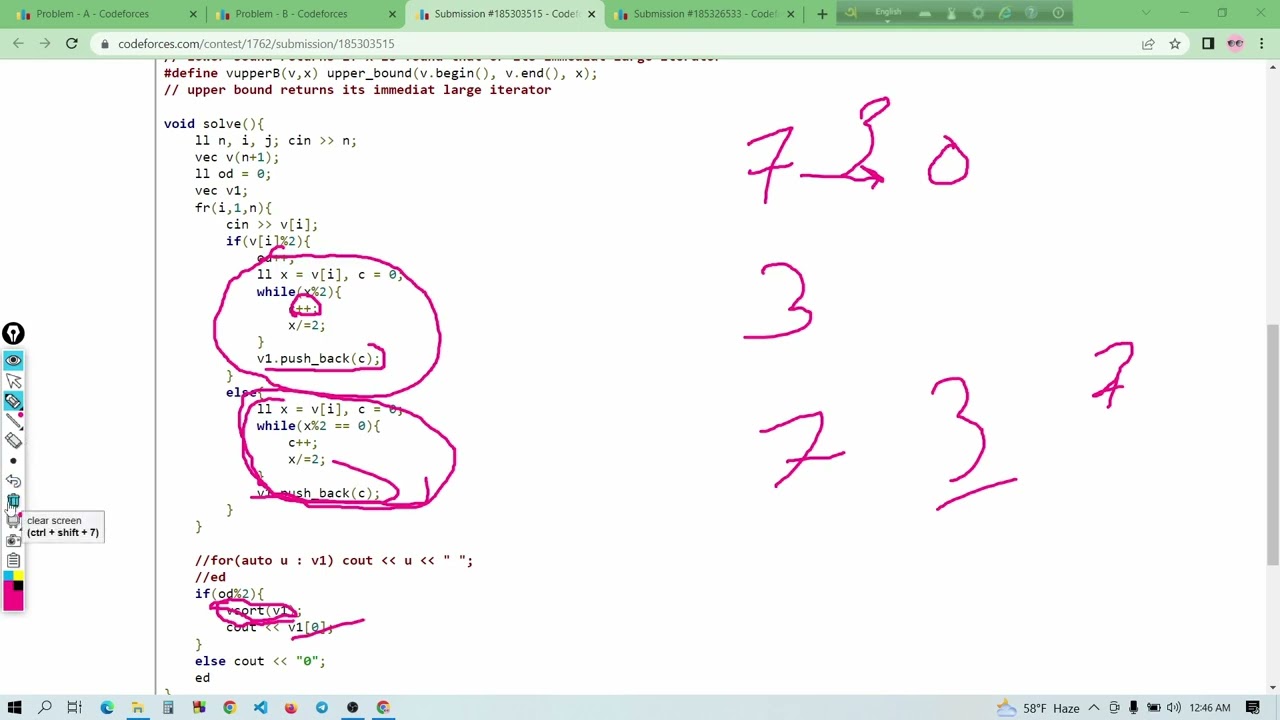Open Windows taskbar search
This screenshot has width=1280, height=720.
click(45, 708)
